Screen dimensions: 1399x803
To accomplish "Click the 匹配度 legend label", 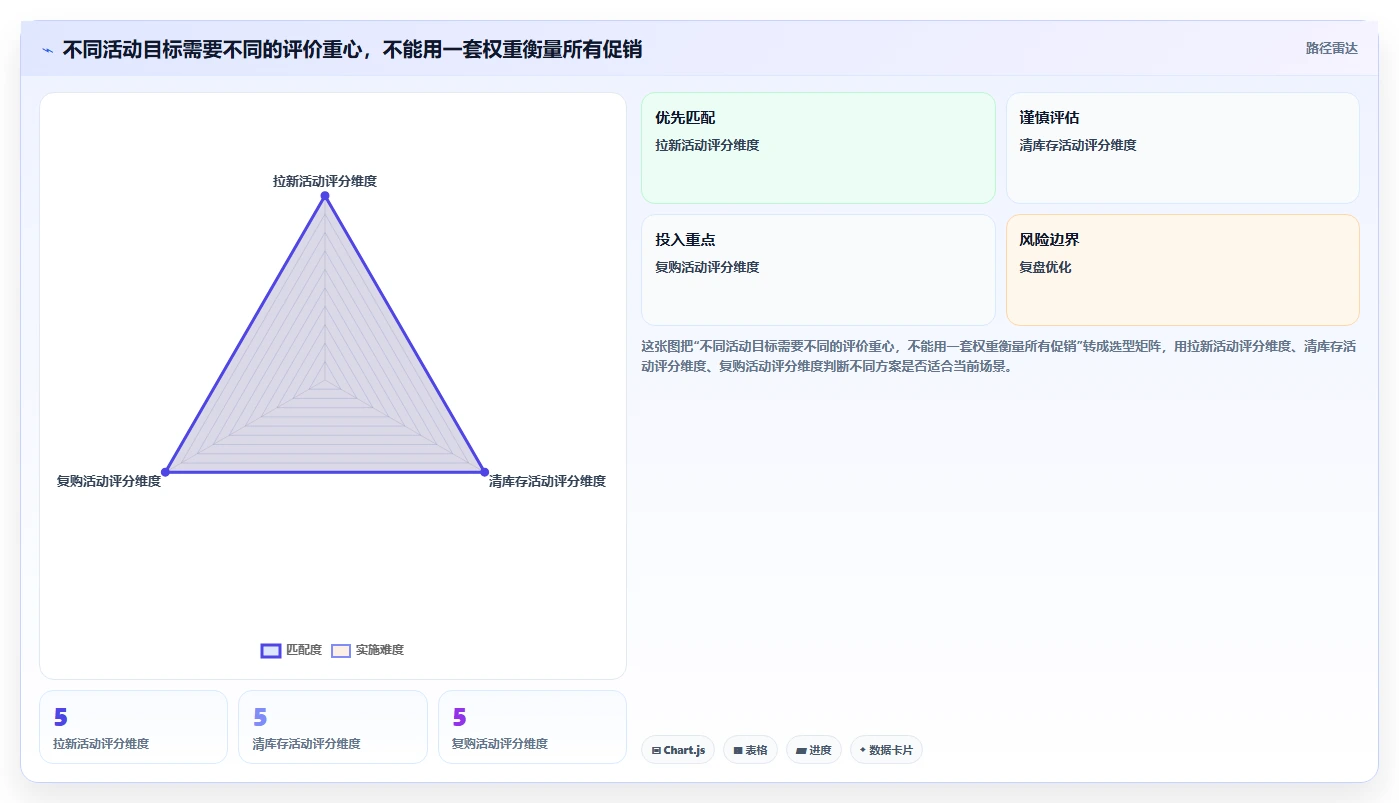I will pos(304,650).
